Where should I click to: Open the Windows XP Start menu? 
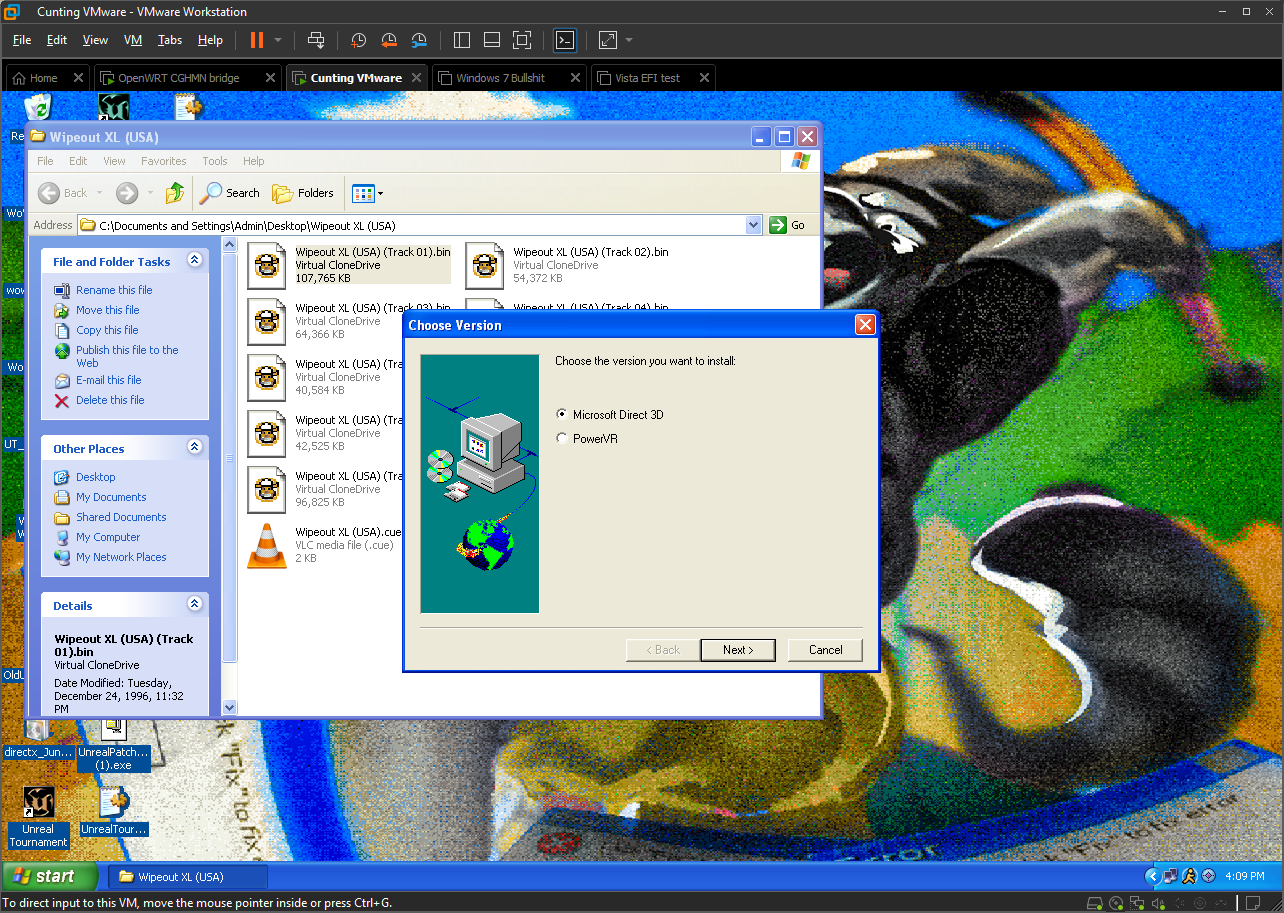(x=50, y=877)
